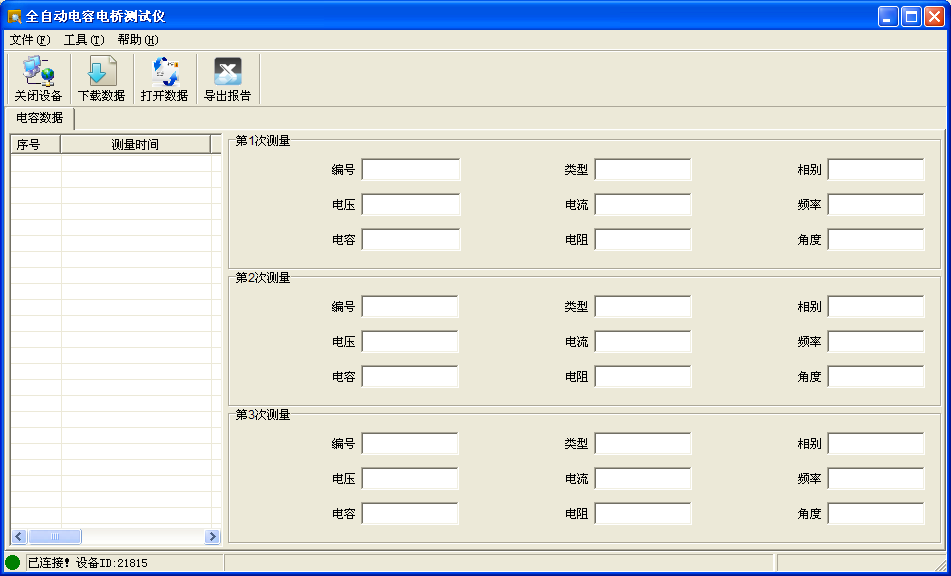Focus the 相别 field in 第3次测量
The width and height of the screenshot is (951, 576).
(876, 444)
